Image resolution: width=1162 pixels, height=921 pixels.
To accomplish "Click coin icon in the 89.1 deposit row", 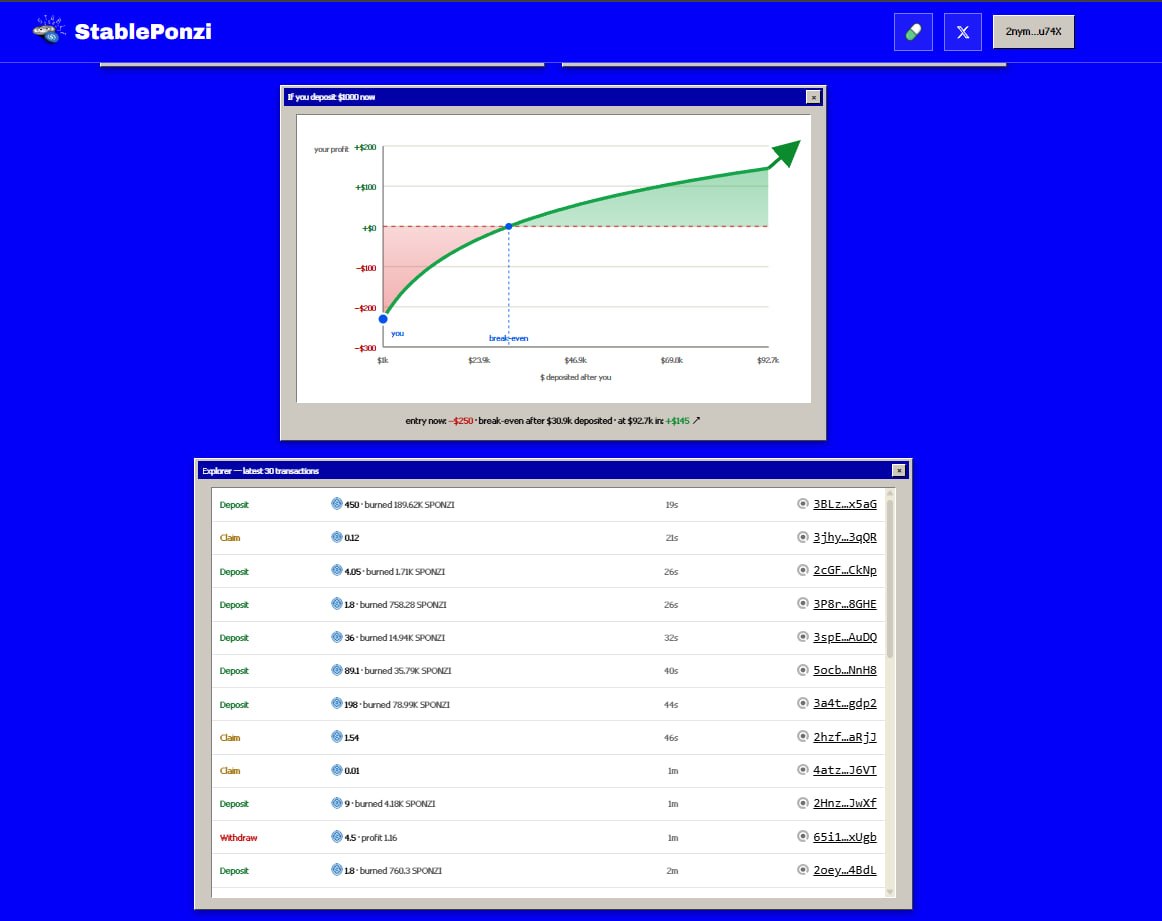I will point(336,670).
